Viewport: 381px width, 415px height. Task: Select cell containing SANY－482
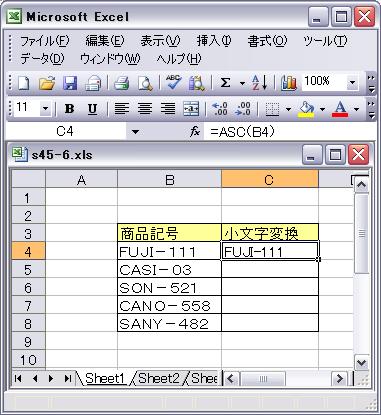(x=169, y=323)
